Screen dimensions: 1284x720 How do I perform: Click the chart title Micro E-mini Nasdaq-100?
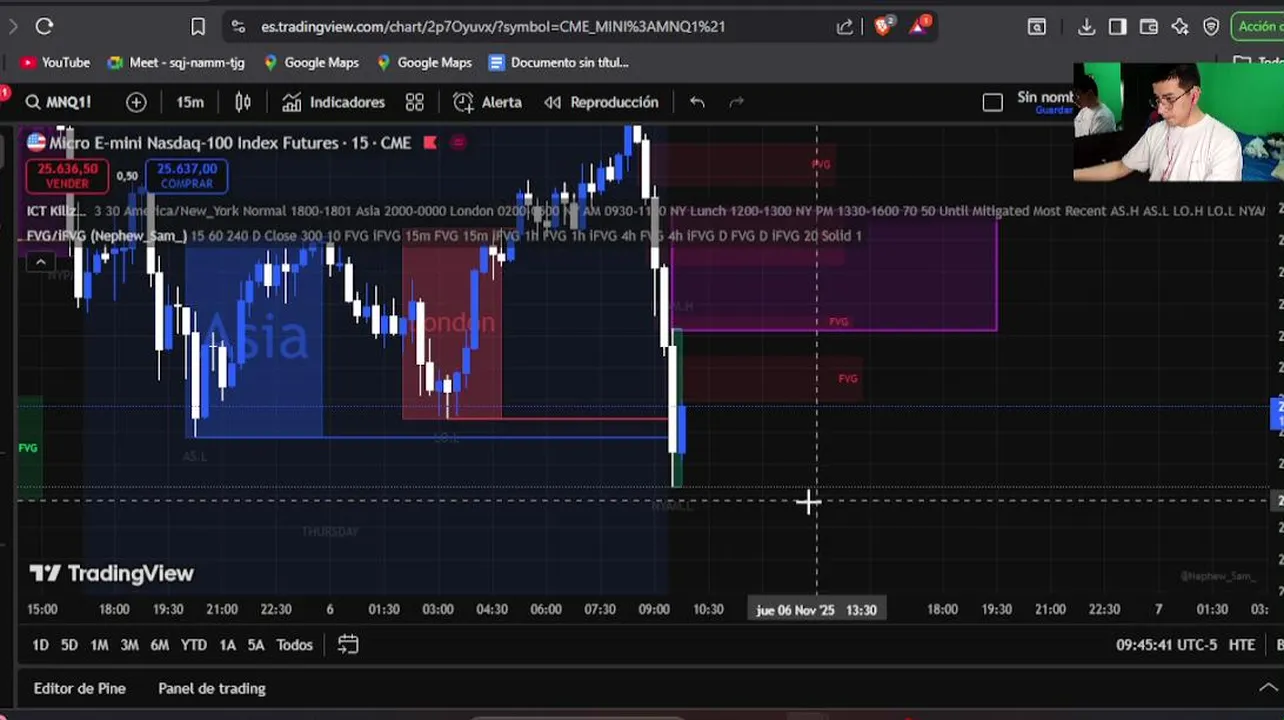[x=230, y=143]
